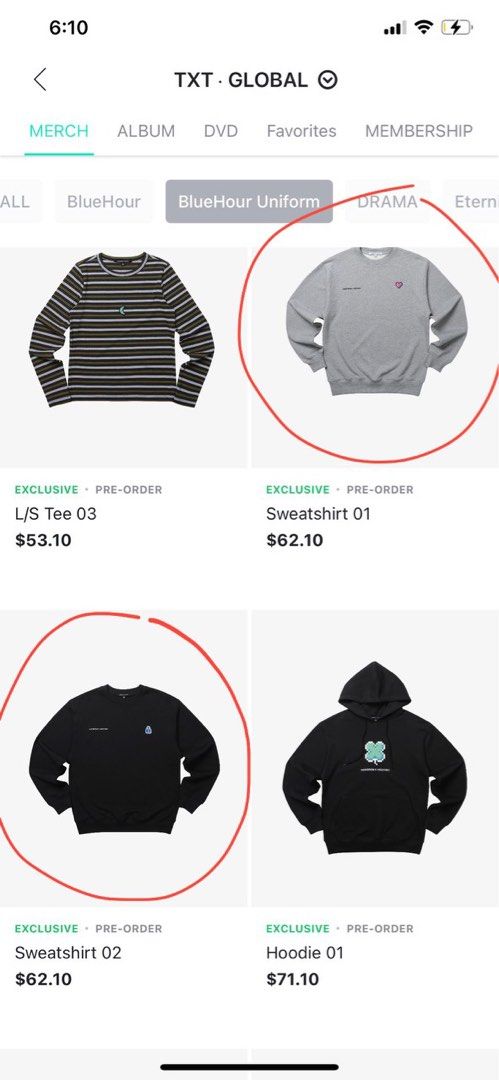Switch to the ALBUM tab
The height and width of the screenshot is (1080, 499).
click(x=146, y=131)
